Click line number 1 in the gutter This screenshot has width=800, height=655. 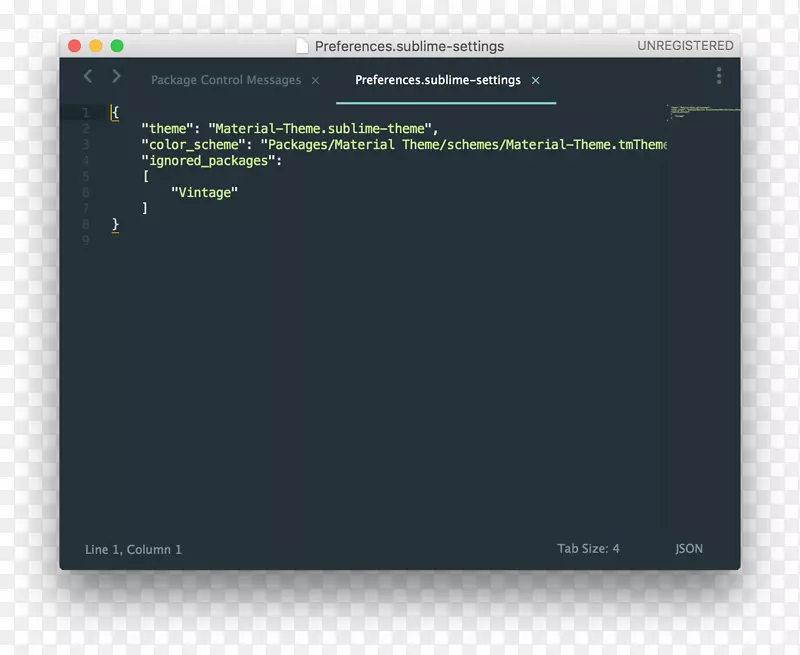pos(86,113)
